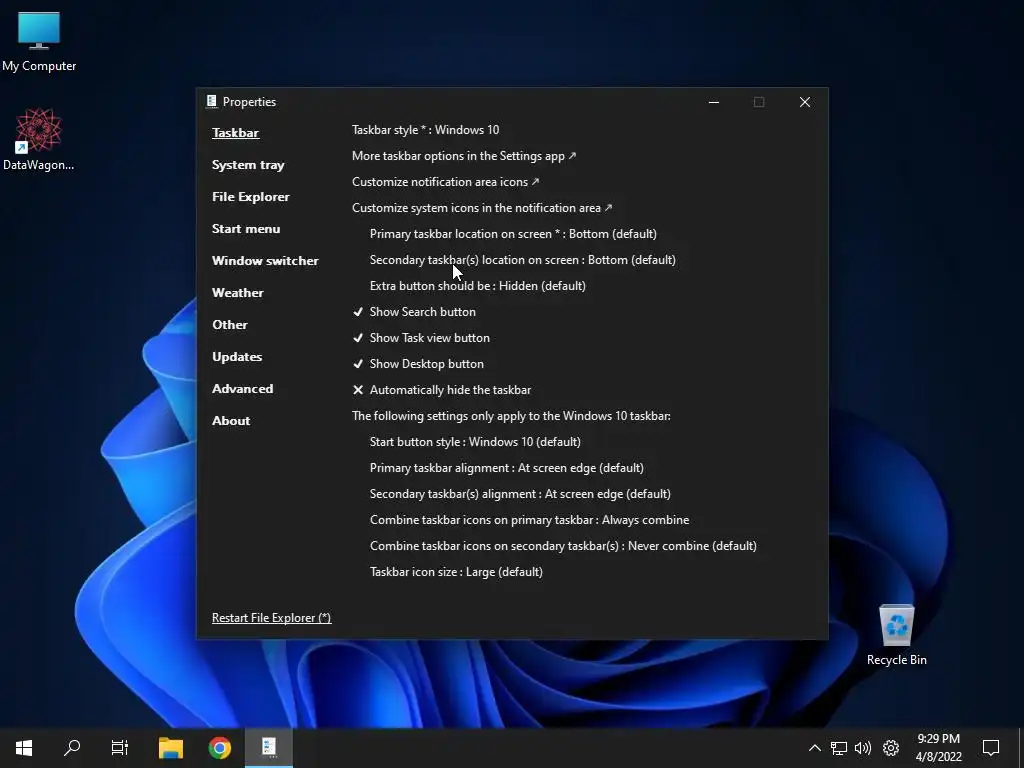Change Primary taskbar alignment option
The image size is (1024, 768).
(507, 468)
